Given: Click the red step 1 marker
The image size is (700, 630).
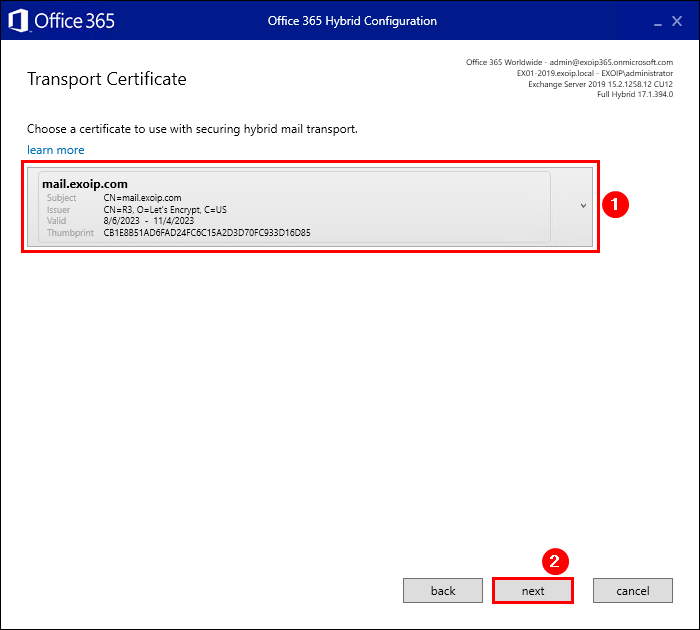Looking at the screenshot, I should 617,204.
